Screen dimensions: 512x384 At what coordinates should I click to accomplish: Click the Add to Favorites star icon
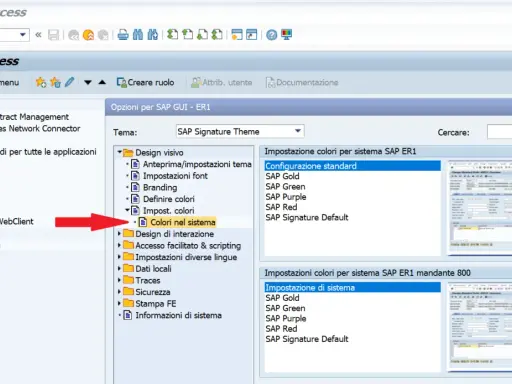point(41,82)
